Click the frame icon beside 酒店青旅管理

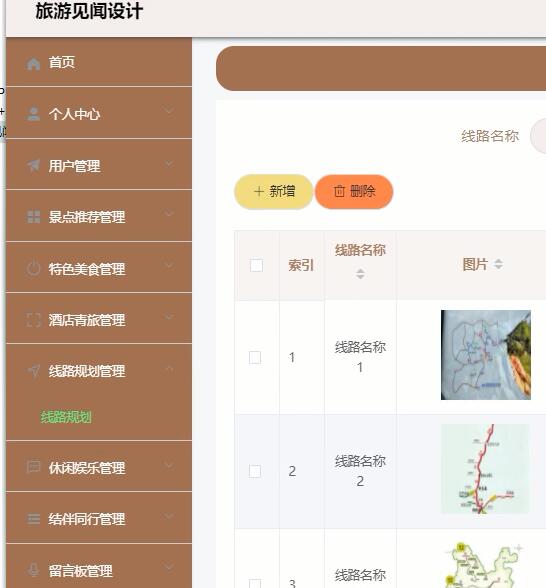[x=33, y=320]
